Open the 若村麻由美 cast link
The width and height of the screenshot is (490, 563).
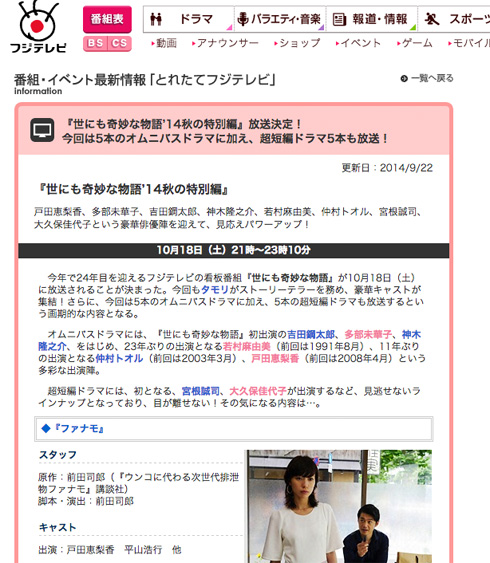[247, 346]
